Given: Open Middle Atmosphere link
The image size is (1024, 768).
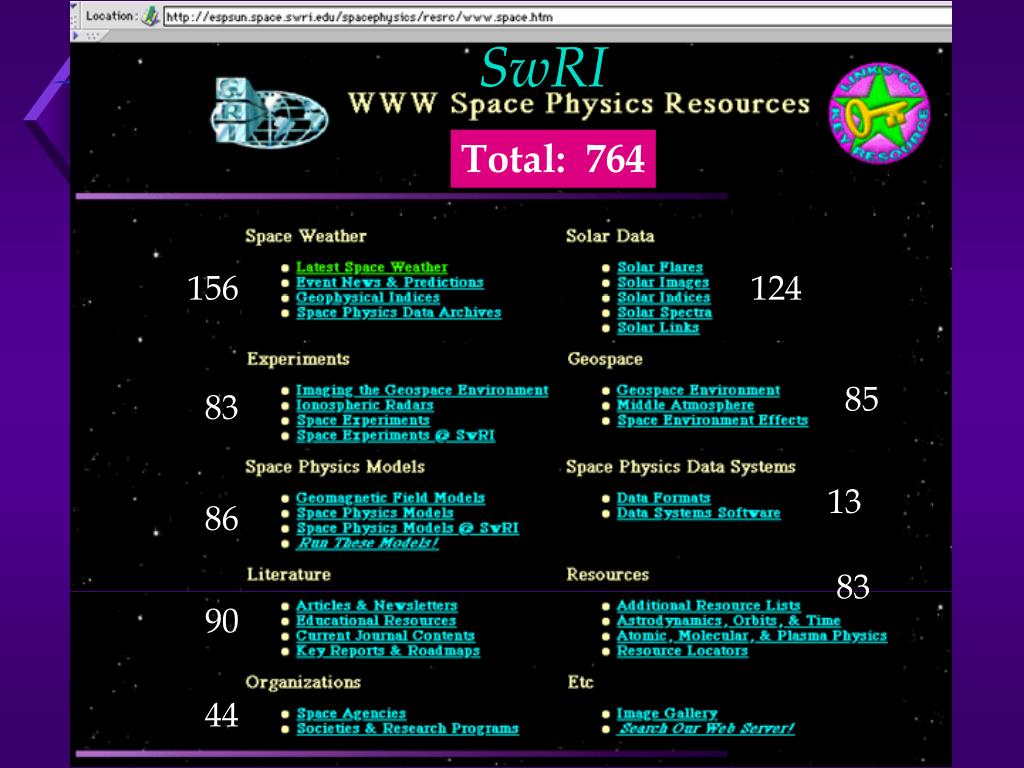Looking at the screenshot, I should (685, 405).
